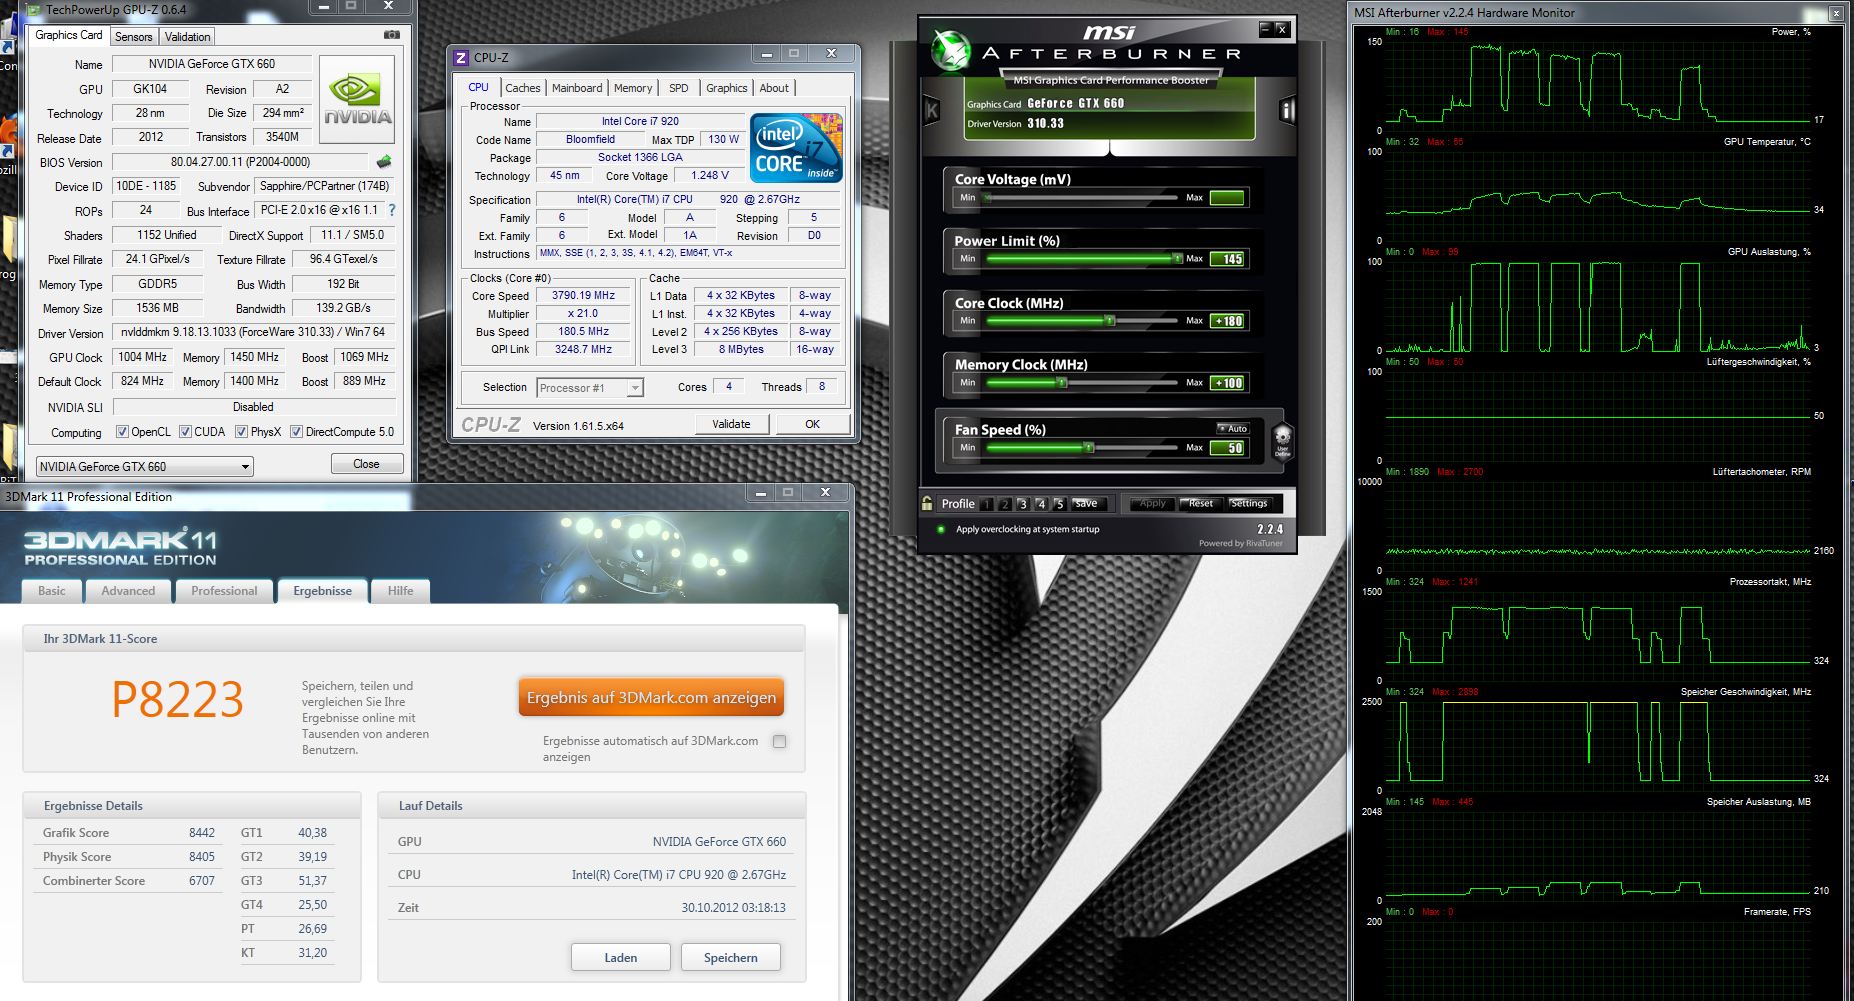
Task: Switch to the Basic tab in 3DMark 11
Action: tap(52, 591)
